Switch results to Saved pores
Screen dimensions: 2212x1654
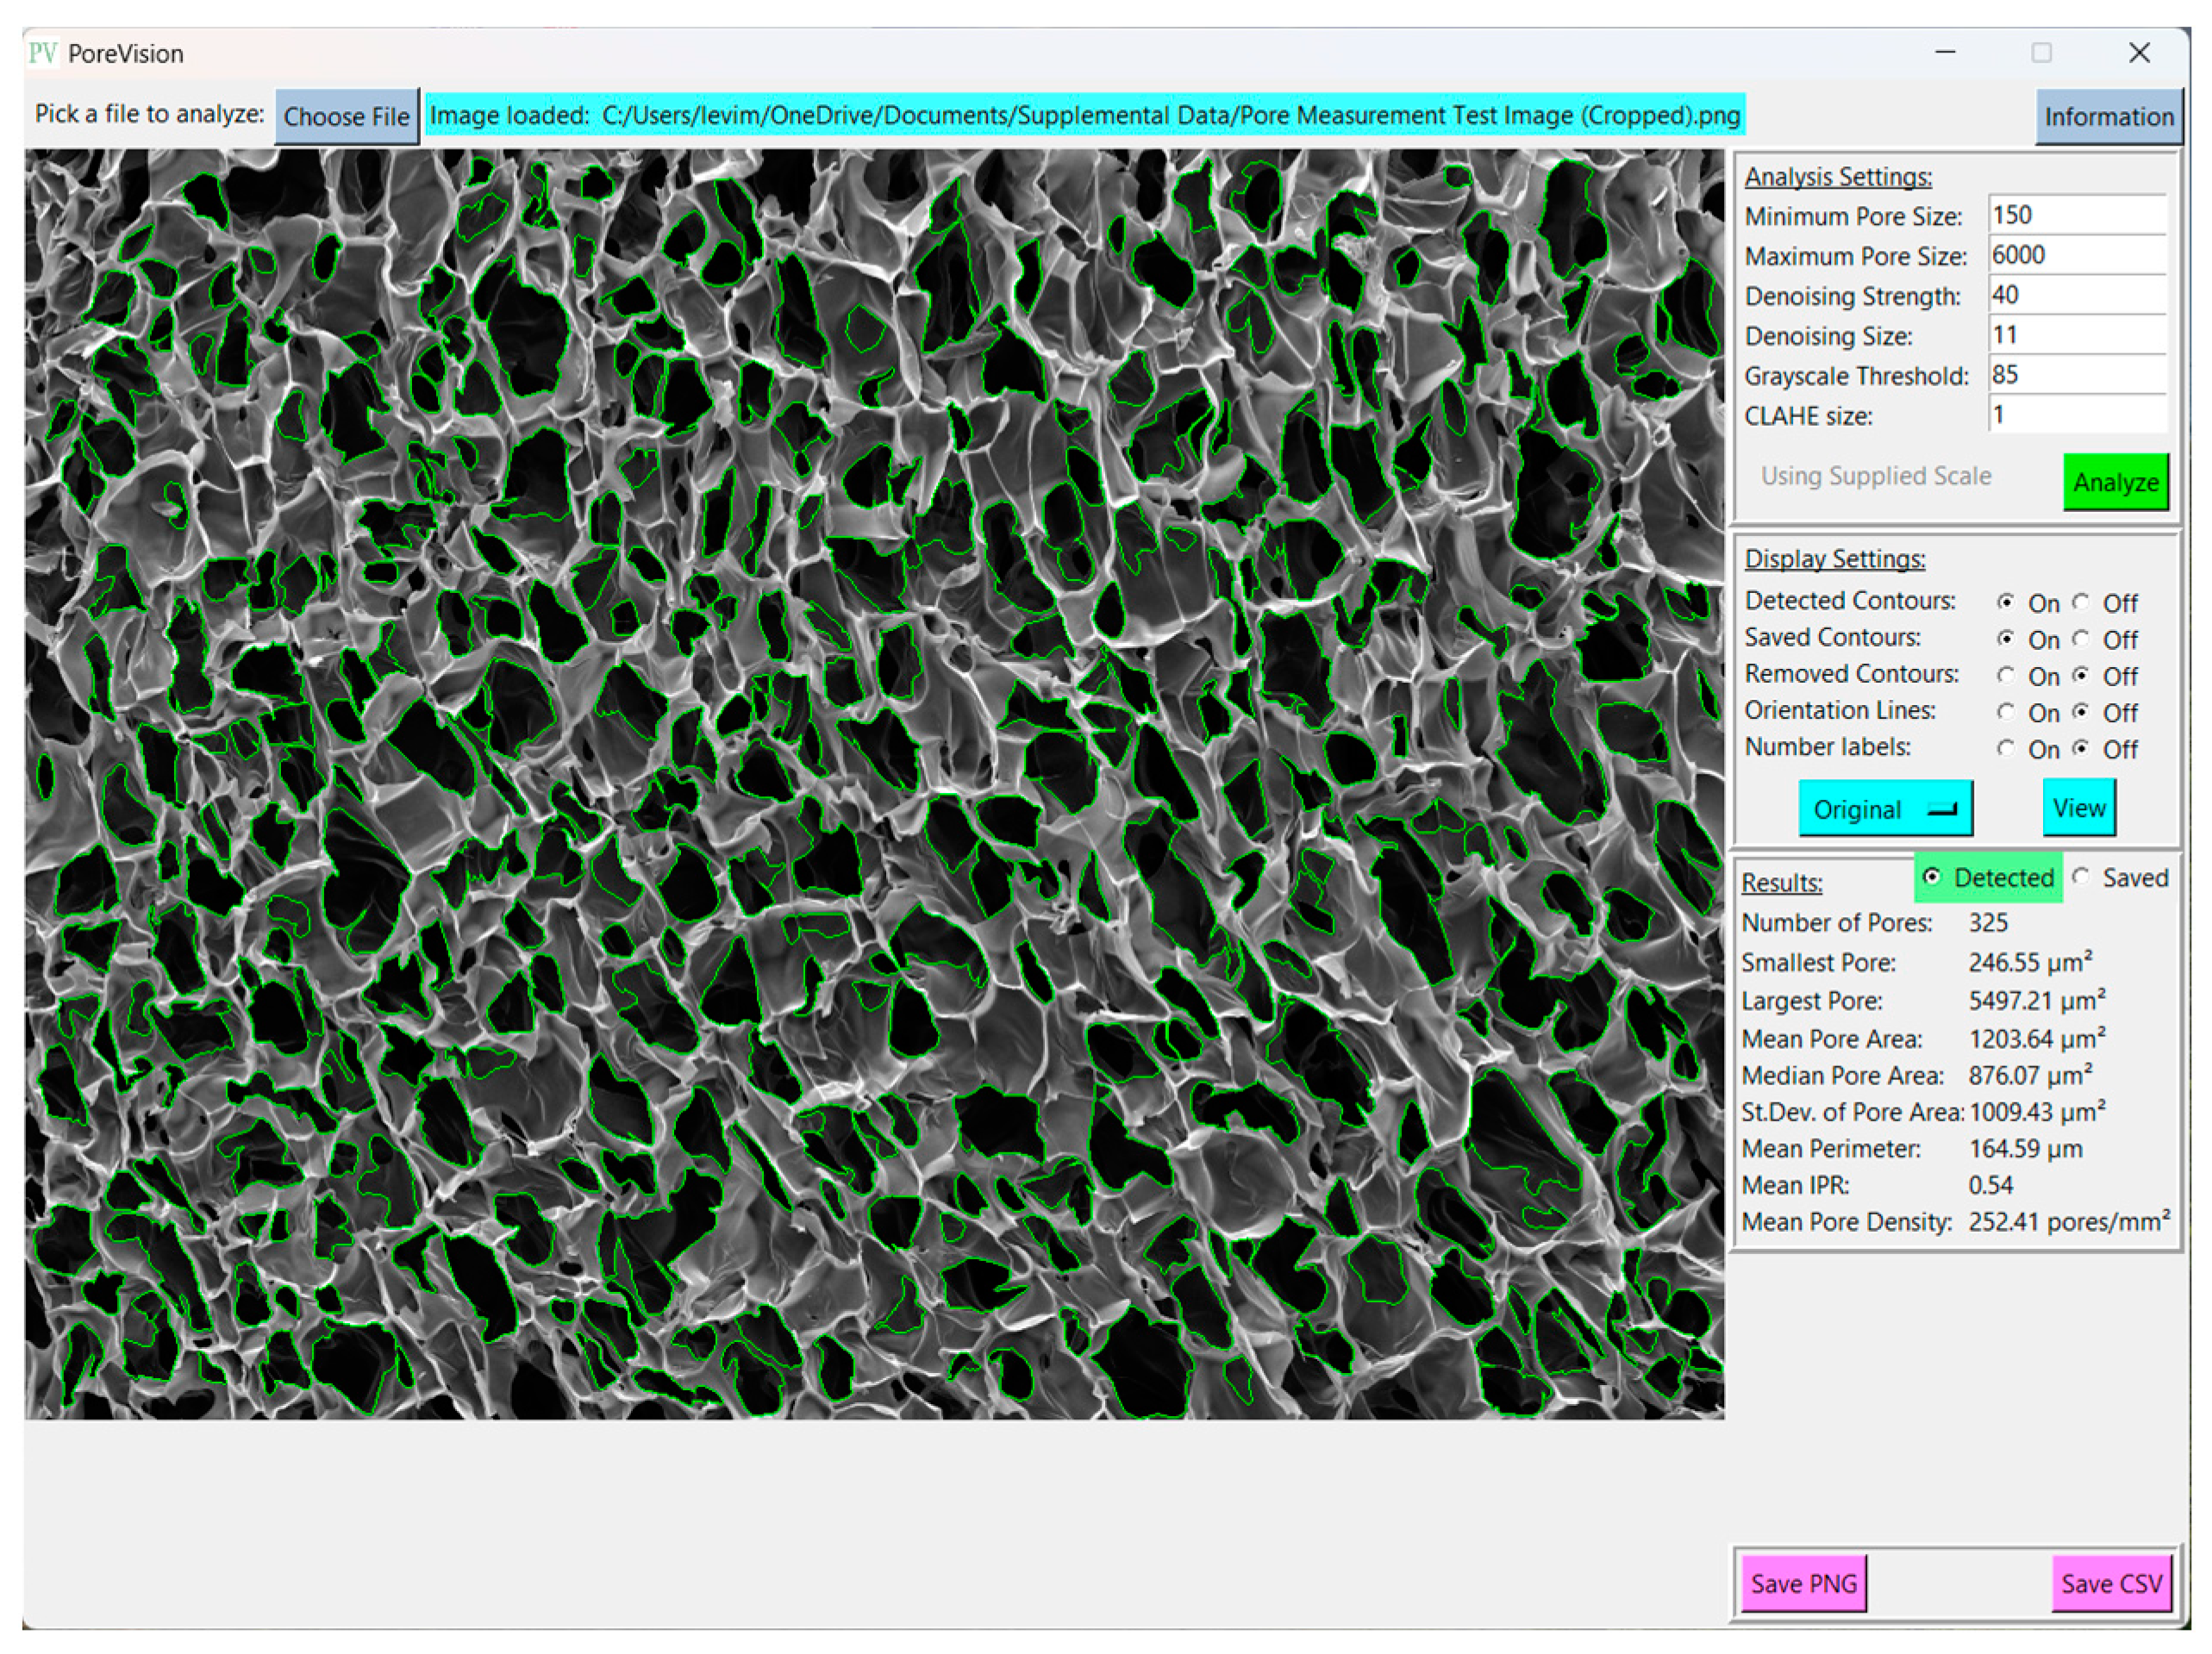coord(2082,877)
